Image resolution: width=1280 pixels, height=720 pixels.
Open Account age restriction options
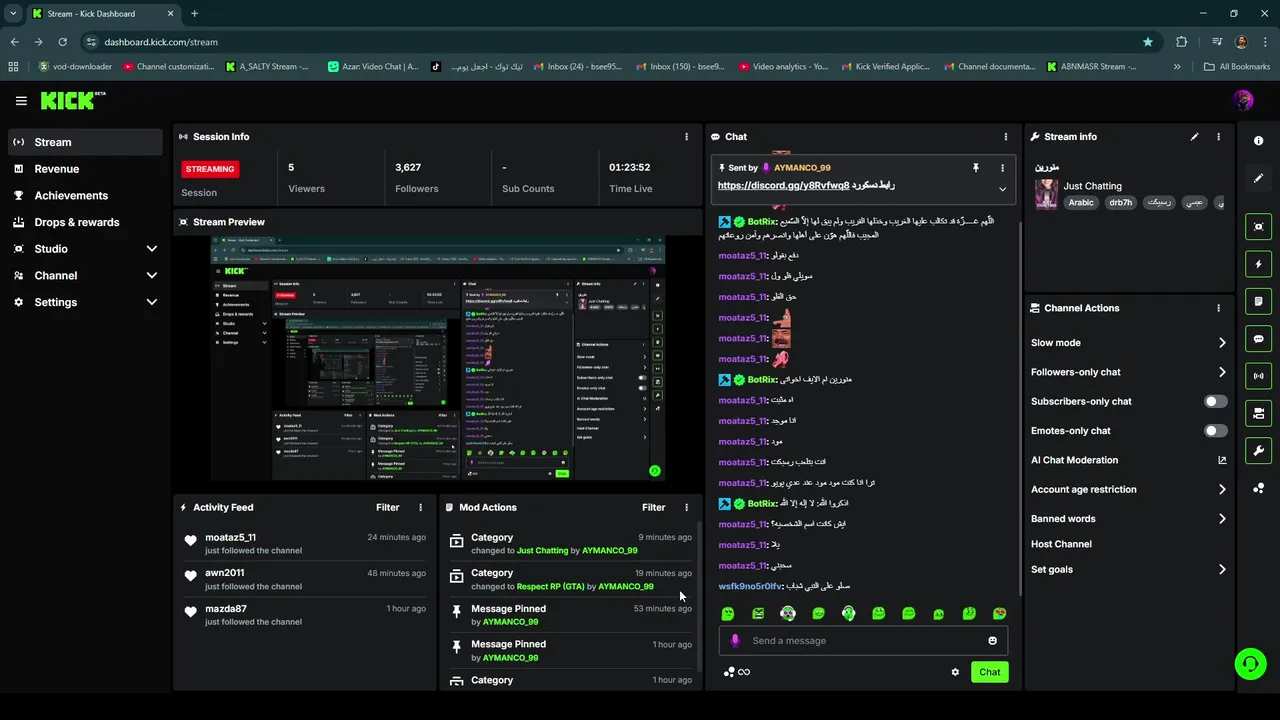click(x=1222, y=490)
